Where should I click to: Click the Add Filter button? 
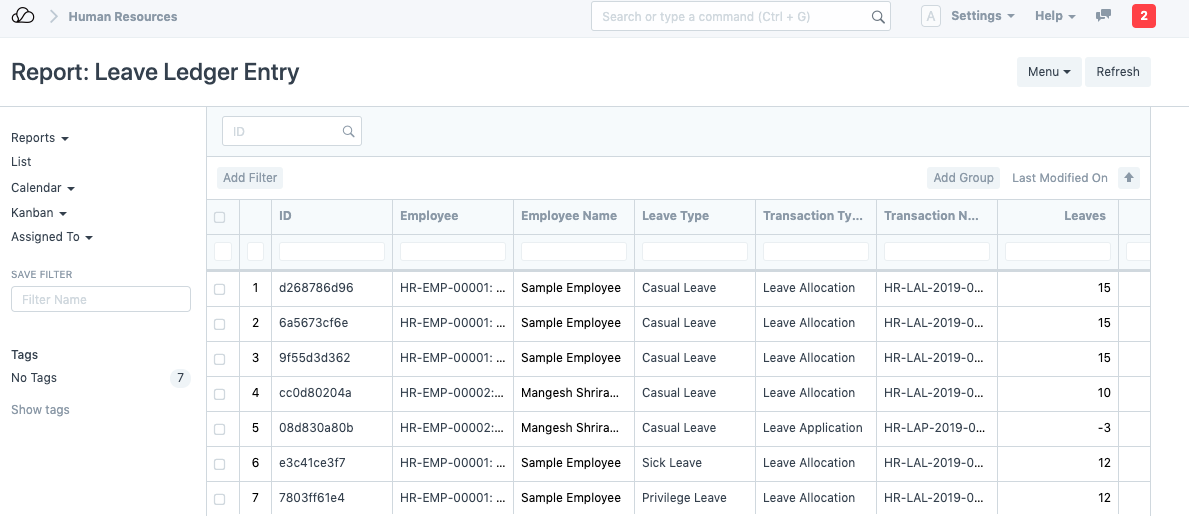(250, 178)
